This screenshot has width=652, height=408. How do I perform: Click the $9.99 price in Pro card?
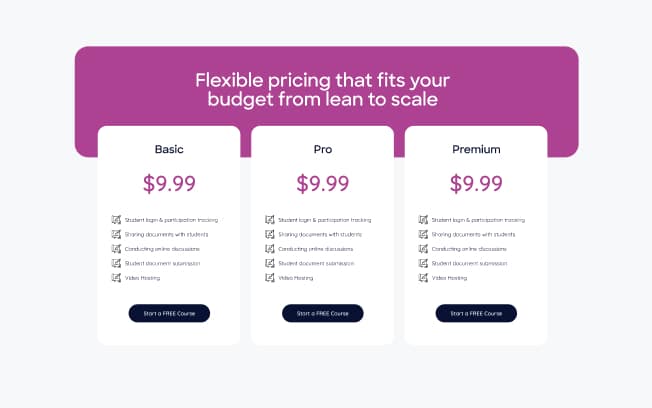coord(323,183)
